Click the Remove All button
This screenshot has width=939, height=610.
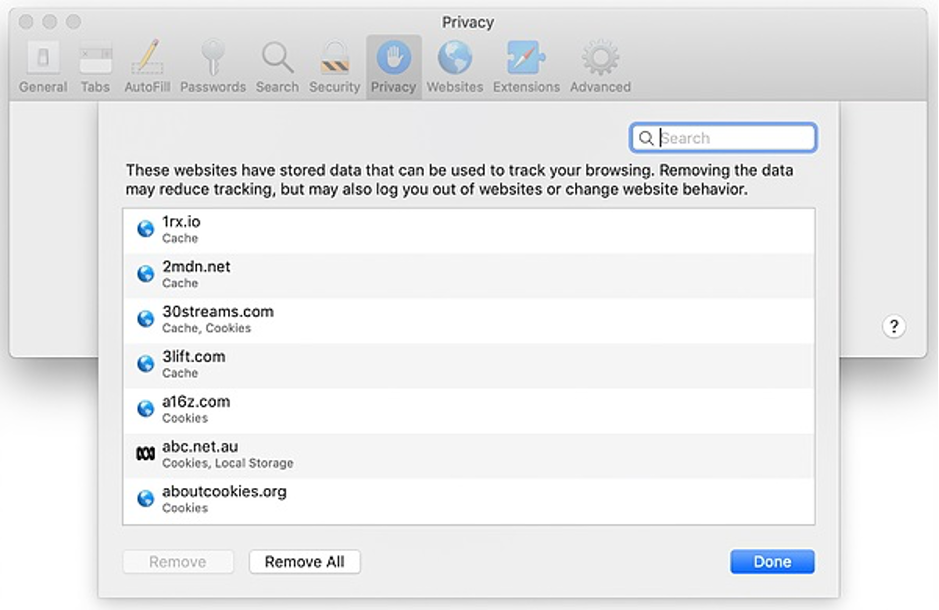pyautogui.click(x=305, y=562)
